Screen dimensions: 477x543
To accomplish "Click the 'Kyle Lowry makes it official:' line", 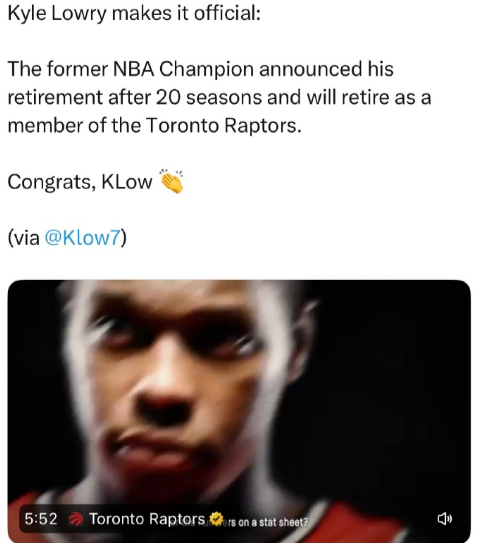I will (x=134, y=14).
